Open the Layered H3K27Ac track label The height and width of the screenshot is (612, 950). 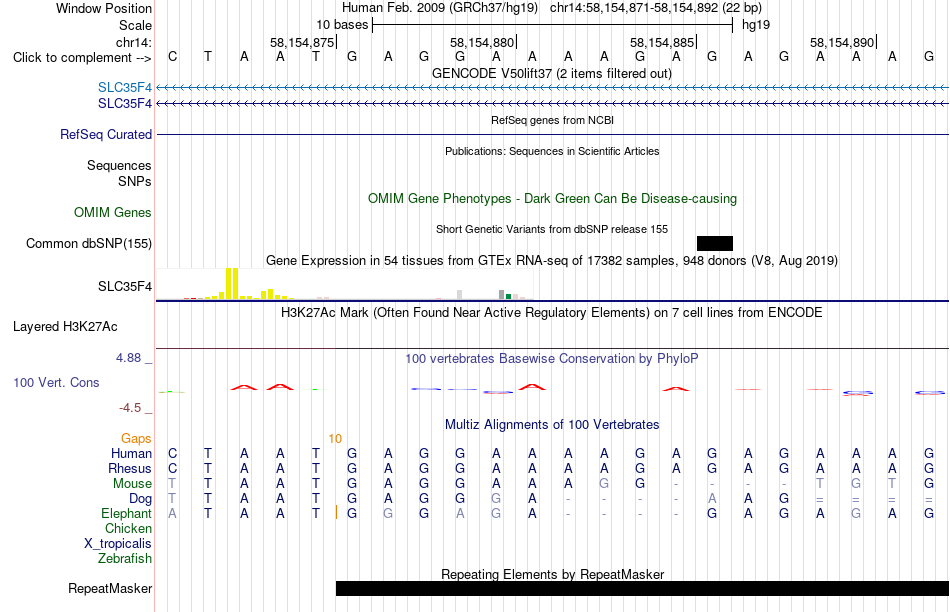(65, 327)
